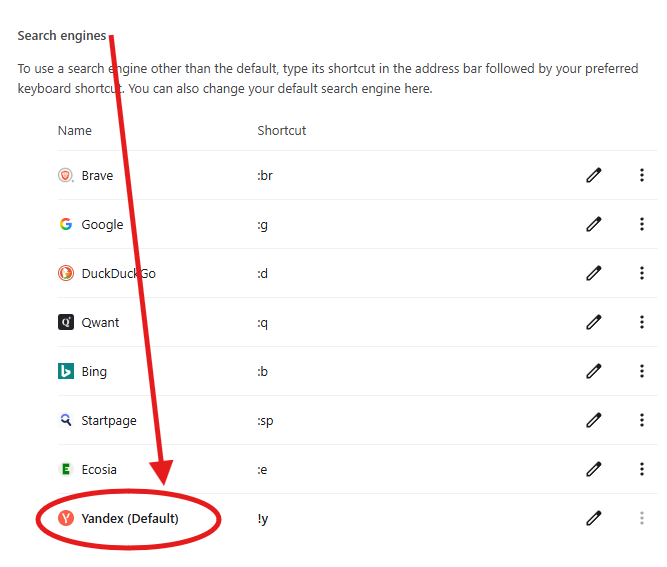Viewport: 667px width, 567px height.
Task: Edit the DuckDuckGo search engine entry
Action: tap(594, 273)
